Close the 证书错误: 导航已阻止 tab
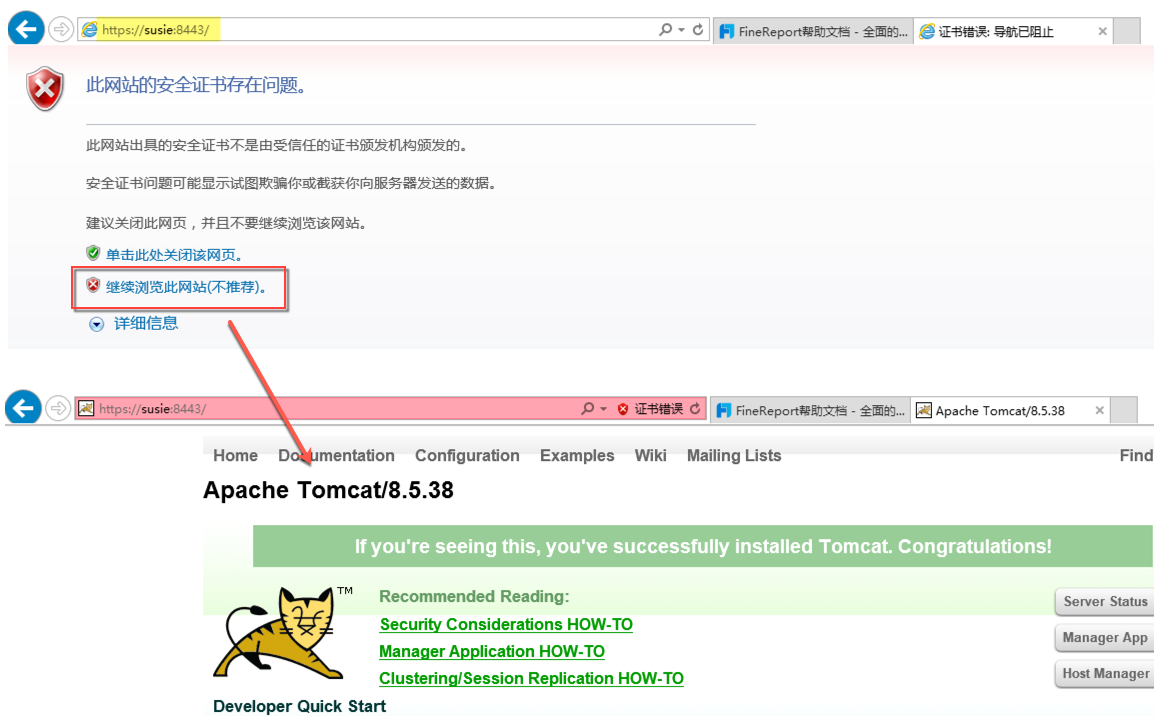The width and height of the screenshot is (1154, 716). [x=1102, y=31]
